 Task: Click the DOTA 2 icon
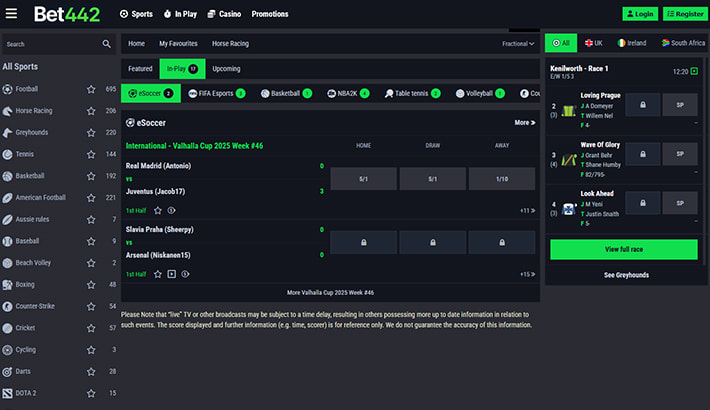click(7, 393)
